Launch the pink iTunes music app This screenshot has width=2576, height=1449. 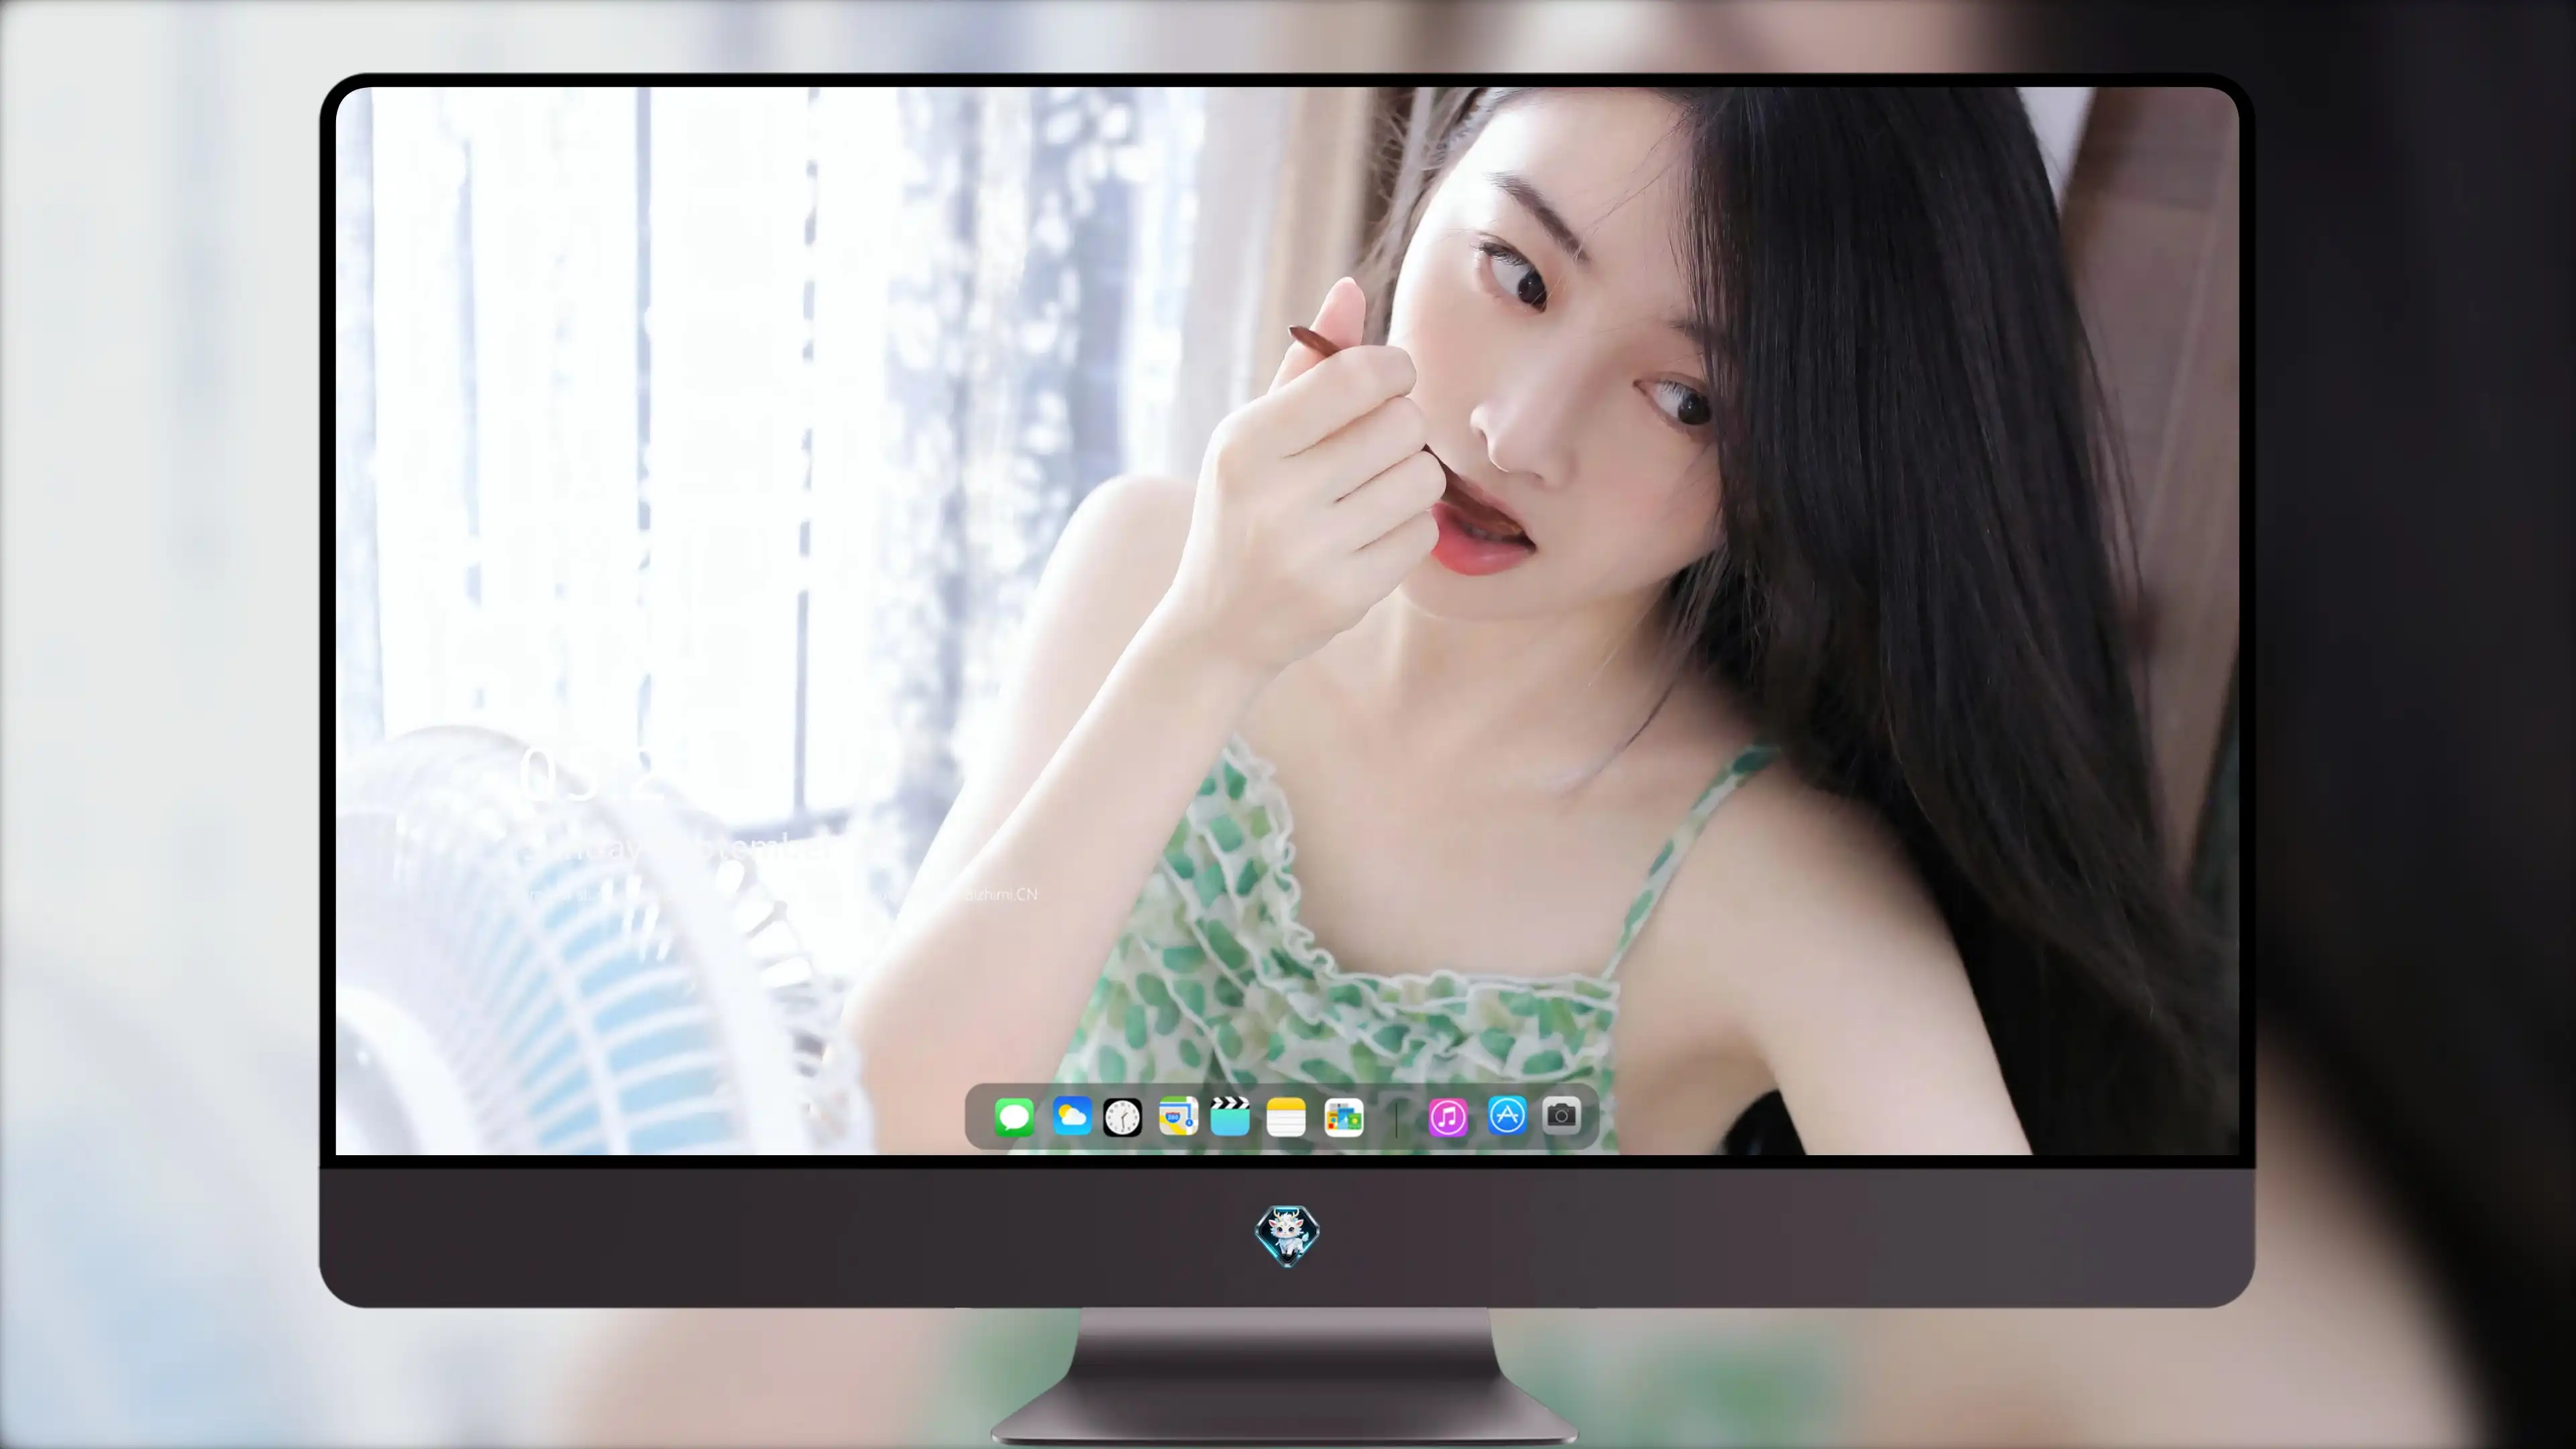click(x=1448, y=1117)
